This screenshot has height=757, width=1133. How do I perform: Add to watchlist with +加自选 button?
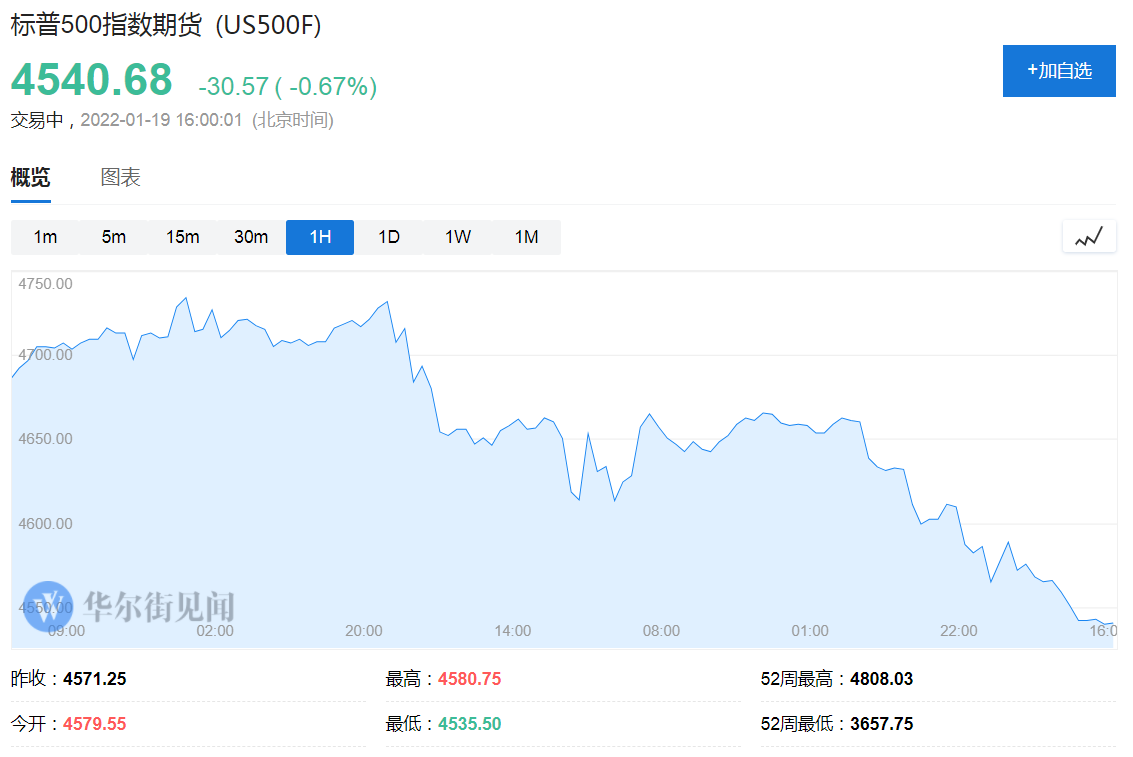tap(1059, 71)
